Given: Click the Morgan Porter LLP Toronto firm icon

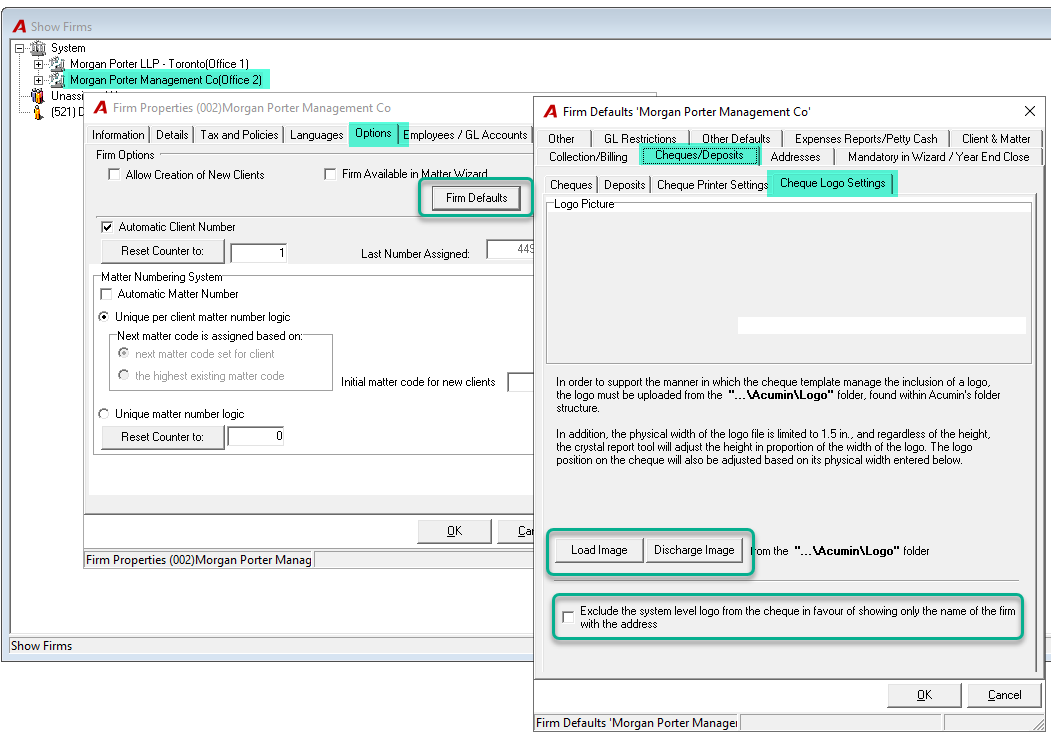Looking at the screenshot, I should (58, 64).
